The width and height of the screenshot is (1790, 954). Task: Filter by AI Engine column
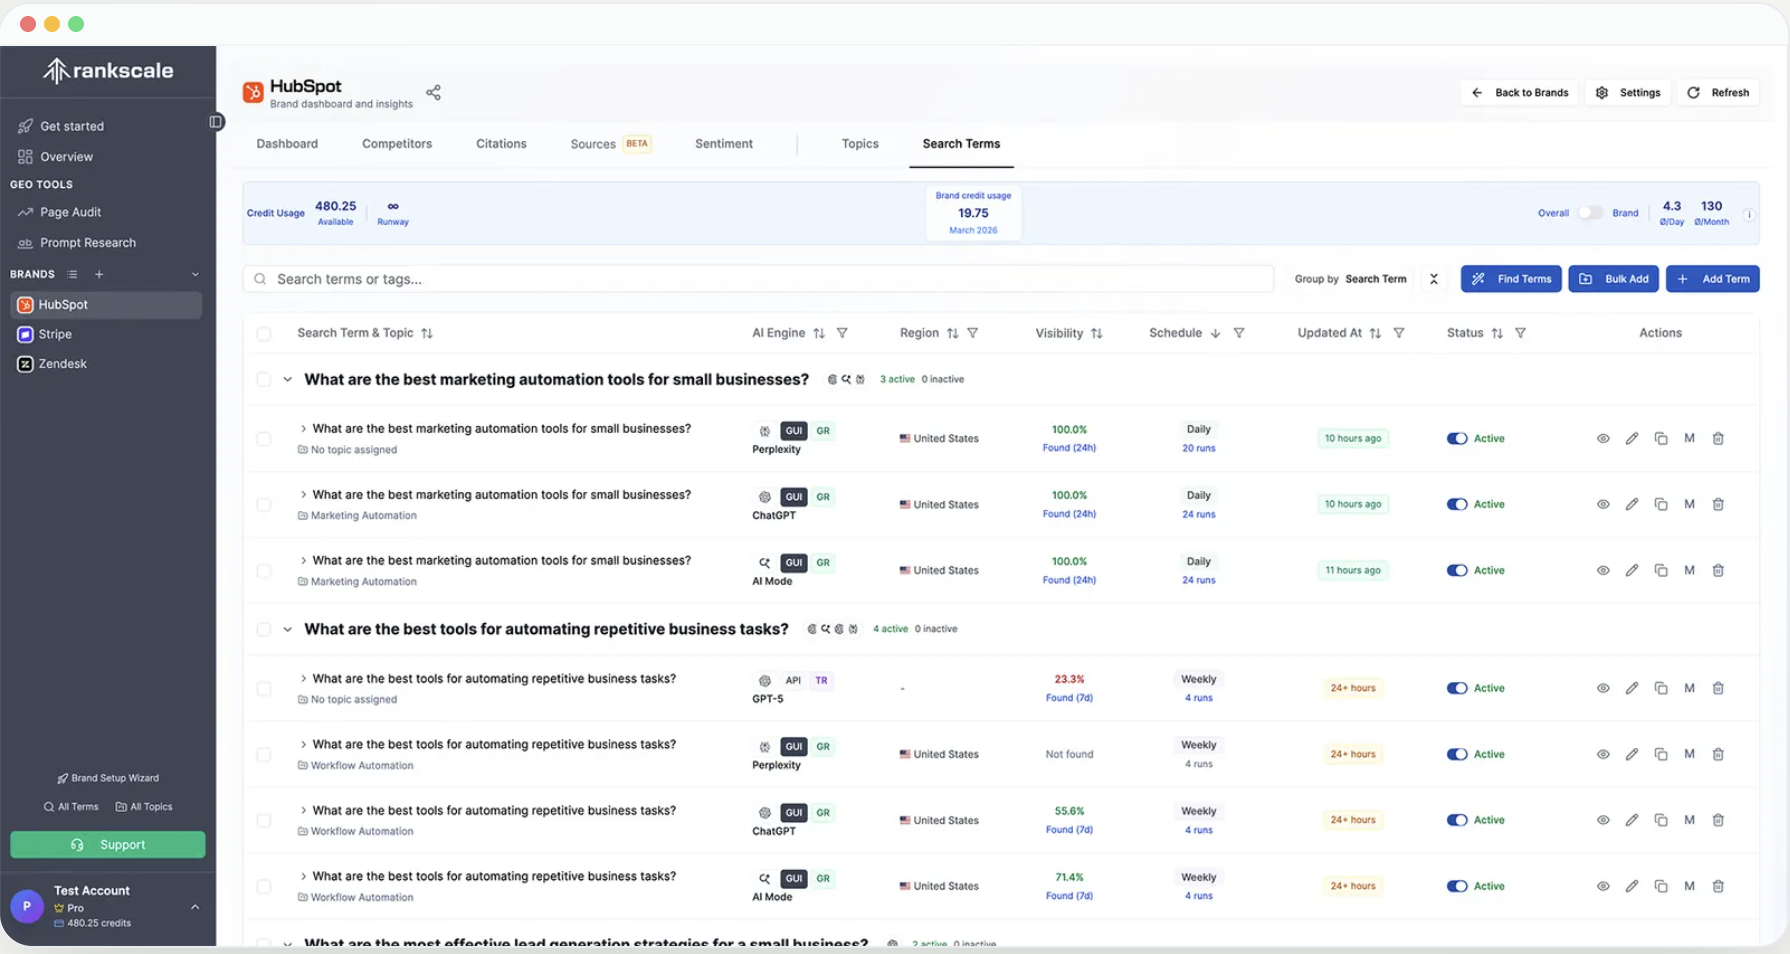click(x=842, y=333)
